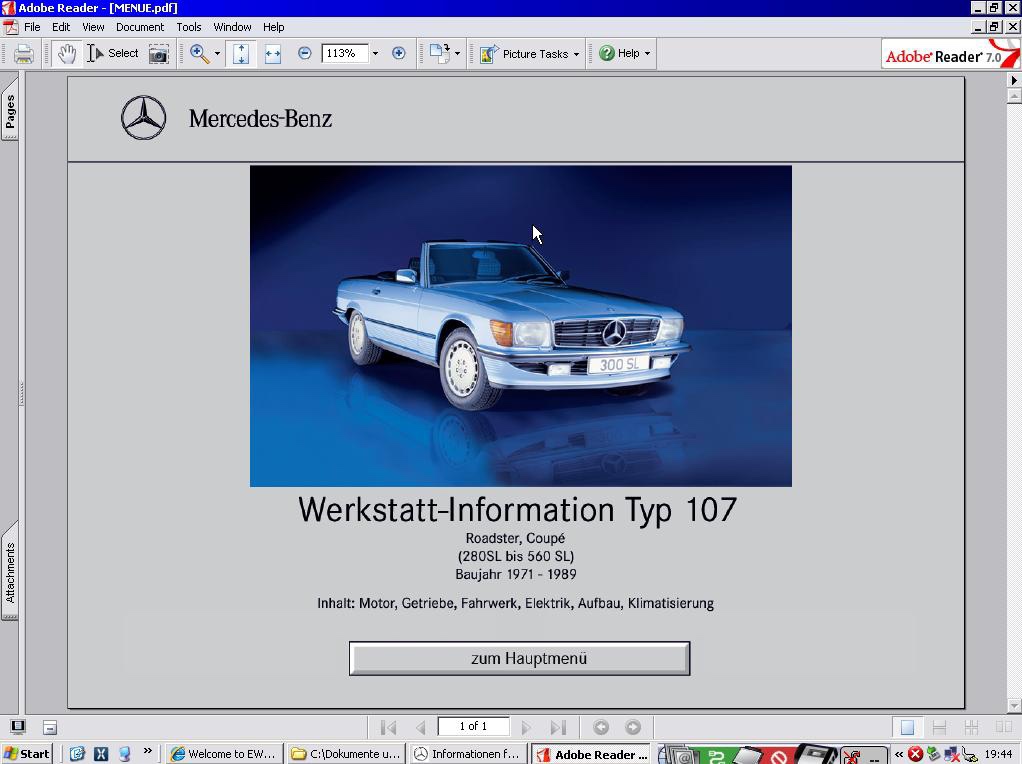Image resolution: width=1022 pixels, height=764 pixels.
Task: Select Facing pages layout
Action: [1003, 727]
